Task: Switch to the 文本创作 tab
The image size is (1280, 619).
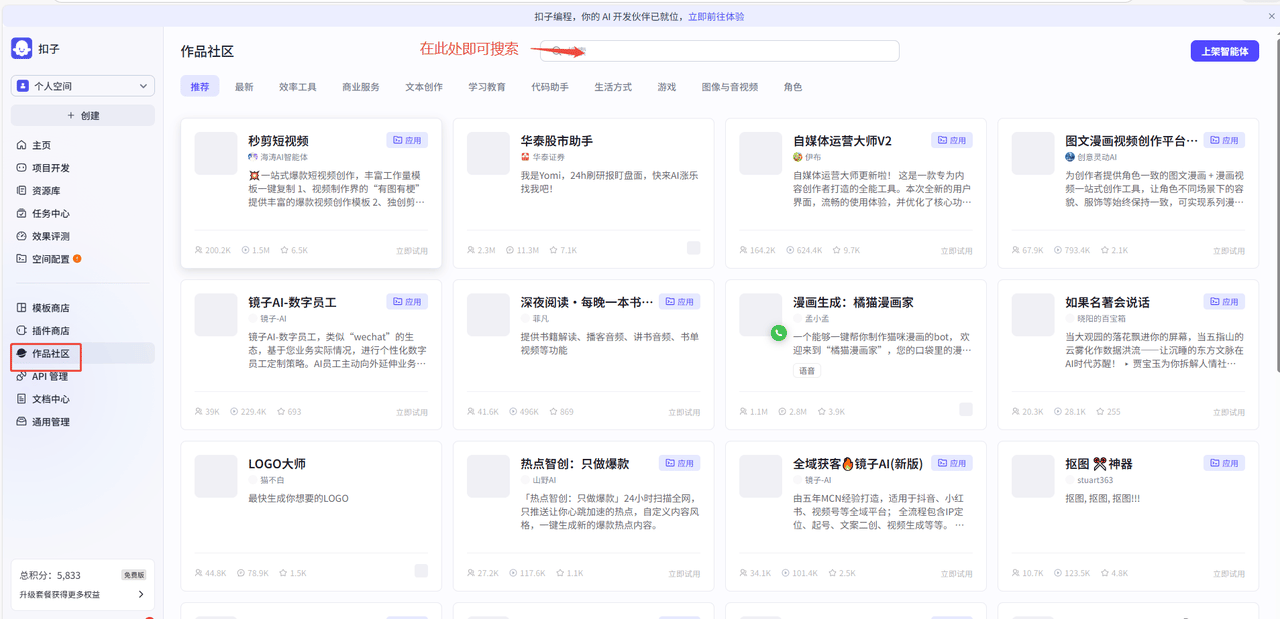Action: pos(424,87)
